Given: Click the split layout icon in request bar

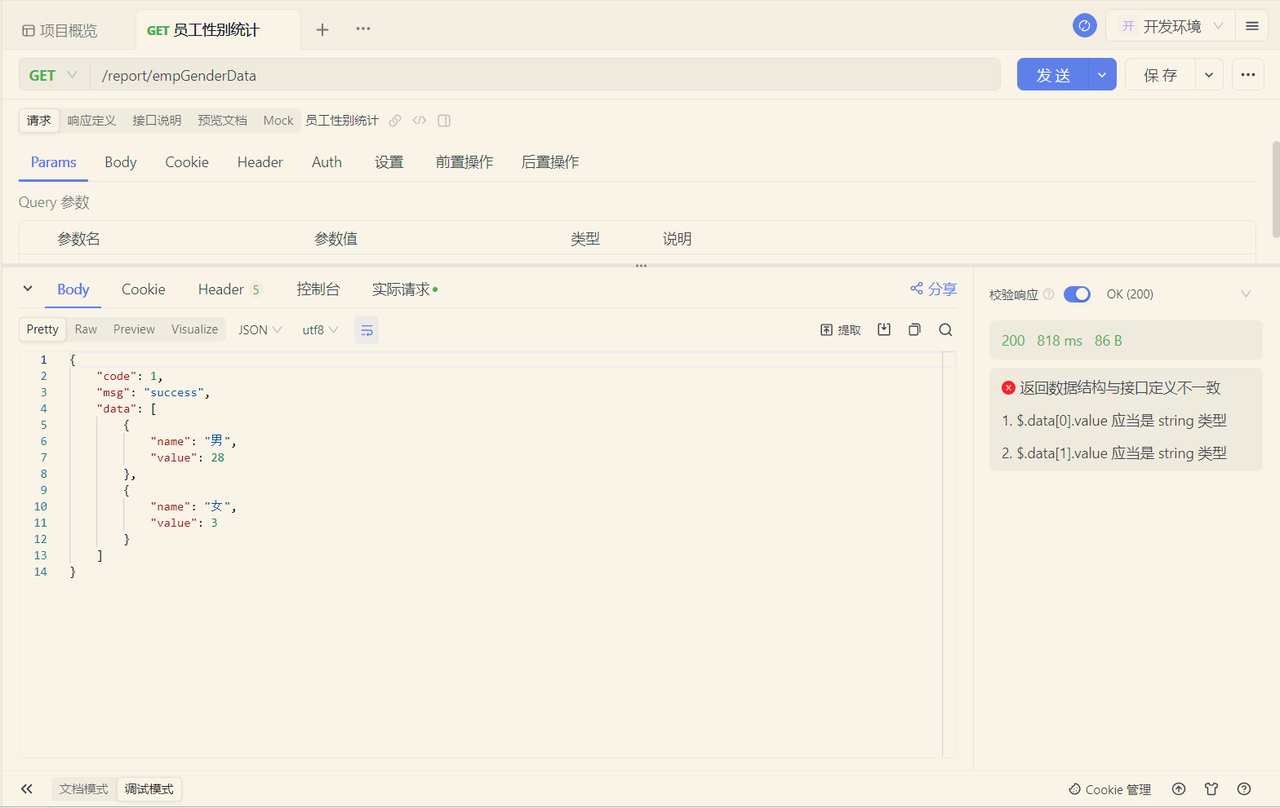Looking at the screenshot, I should [x=443, y=120].
